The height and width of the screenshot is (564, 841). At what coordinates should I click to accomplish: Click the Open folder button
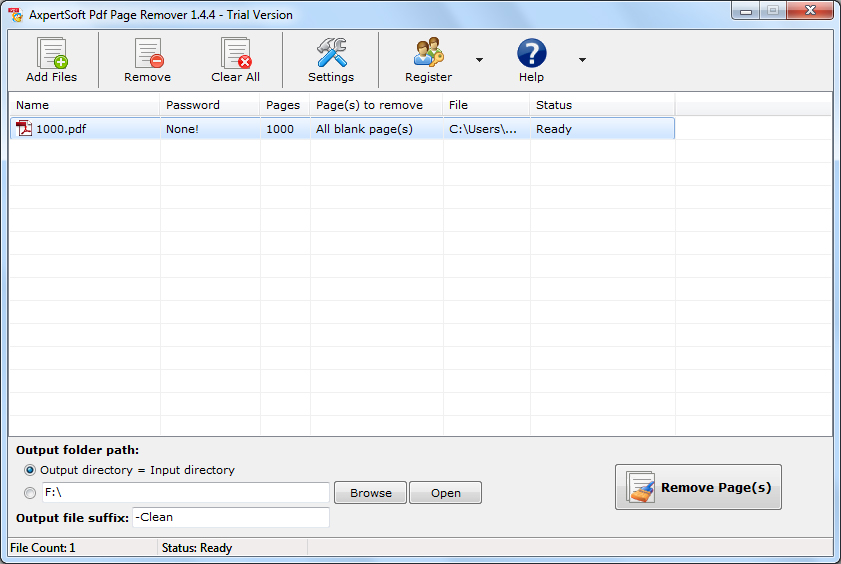(445, 493)
